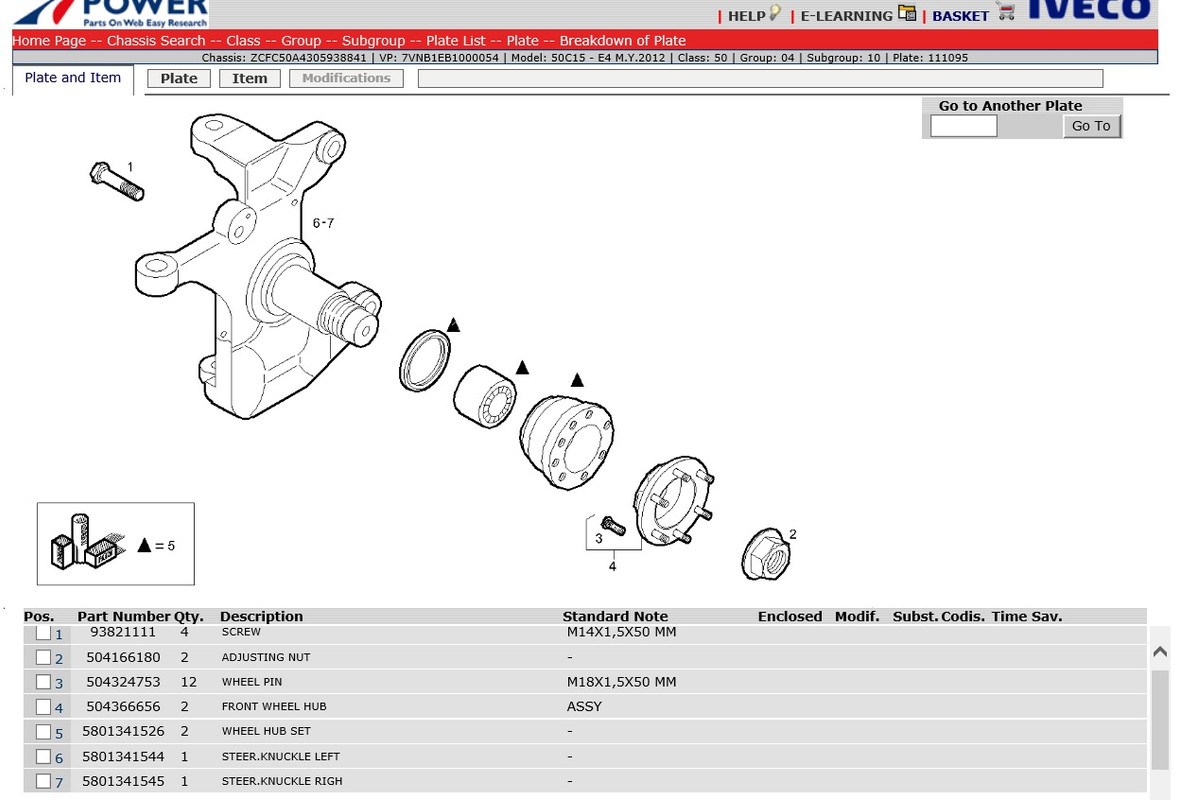Screen dimensions: 1197x800
Task: Tick the checkbox for STEER.KNUCKLE RIGH row
Action: pyautogui.click(x=44, y=781)
